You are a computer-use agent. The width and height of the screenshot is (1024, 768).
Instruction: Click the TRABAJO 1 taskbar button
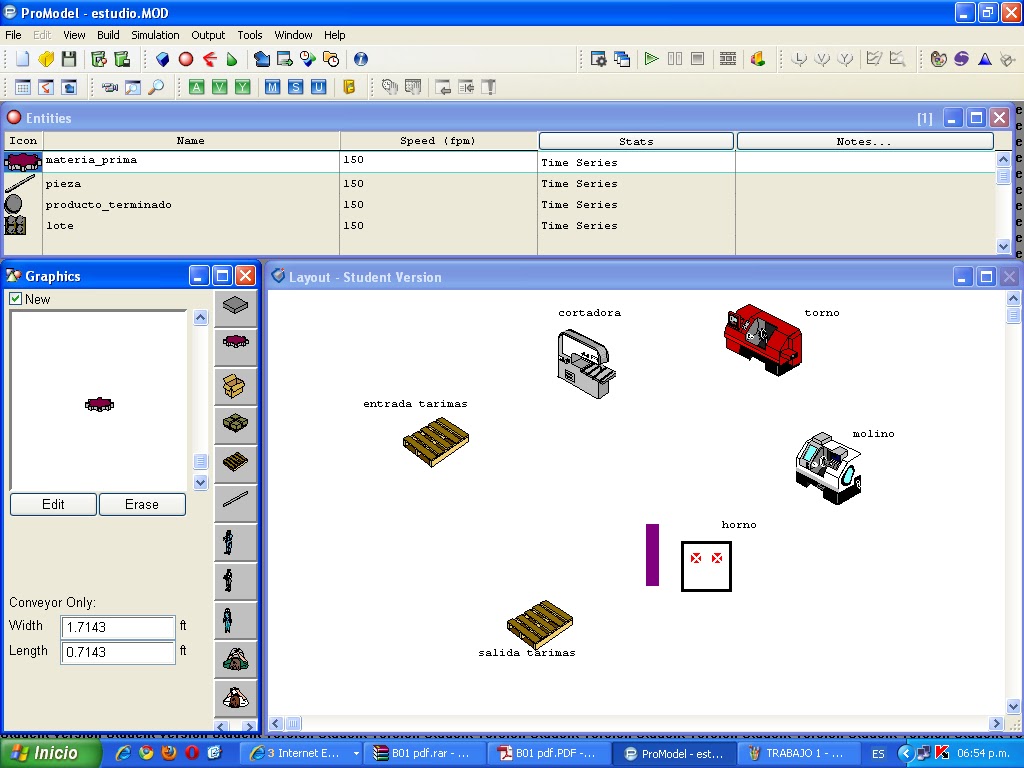pos(802,753)
